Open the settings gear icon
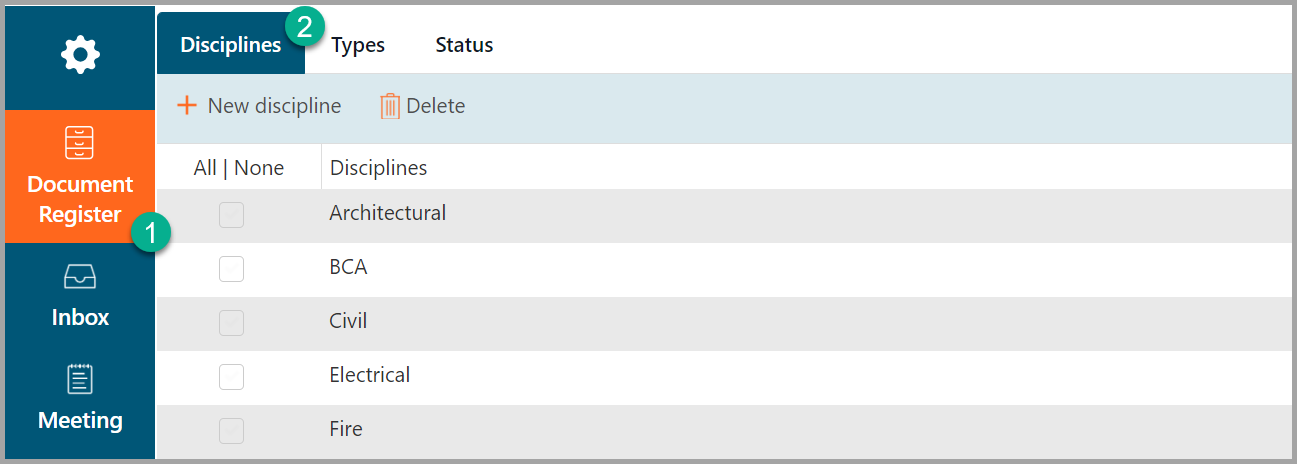 point(80,54)
